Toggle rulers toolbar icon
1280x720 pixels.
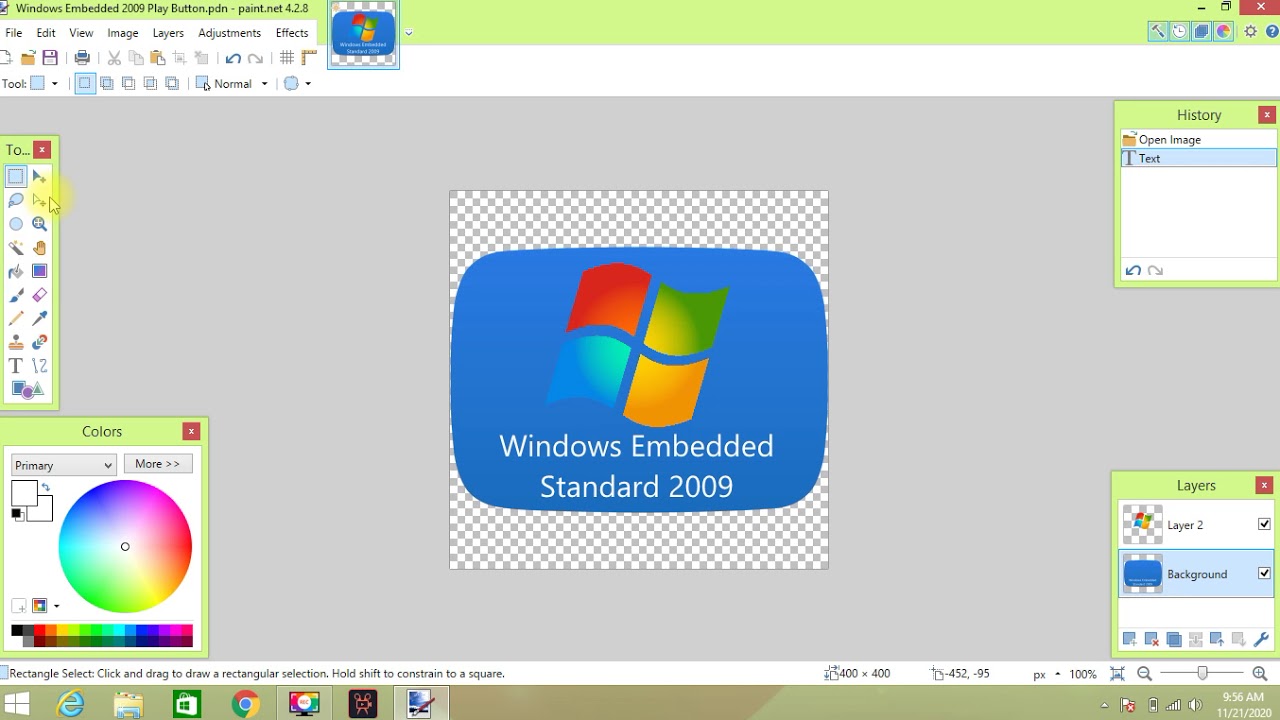309,58
